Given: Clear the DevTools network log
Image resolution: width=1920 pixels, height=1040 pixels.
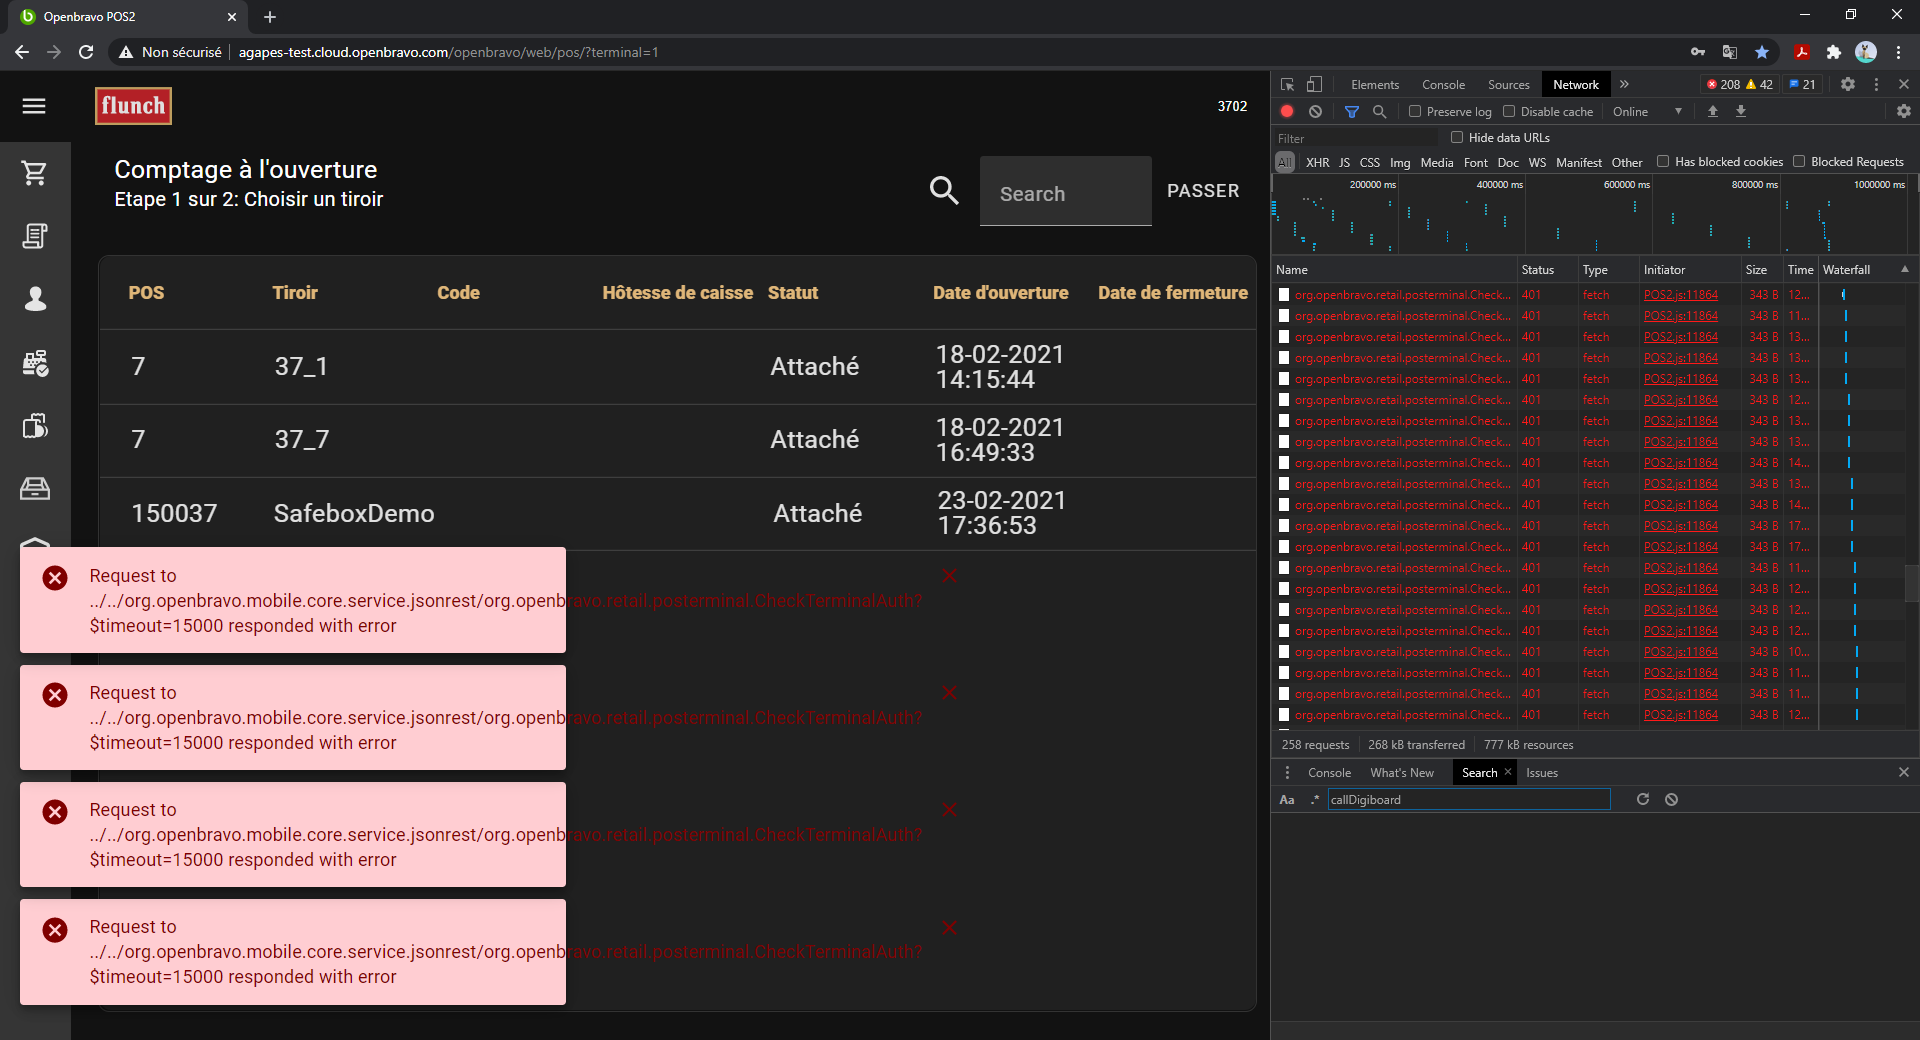Looking at the screenshot, I should (x=1315, y=112).
